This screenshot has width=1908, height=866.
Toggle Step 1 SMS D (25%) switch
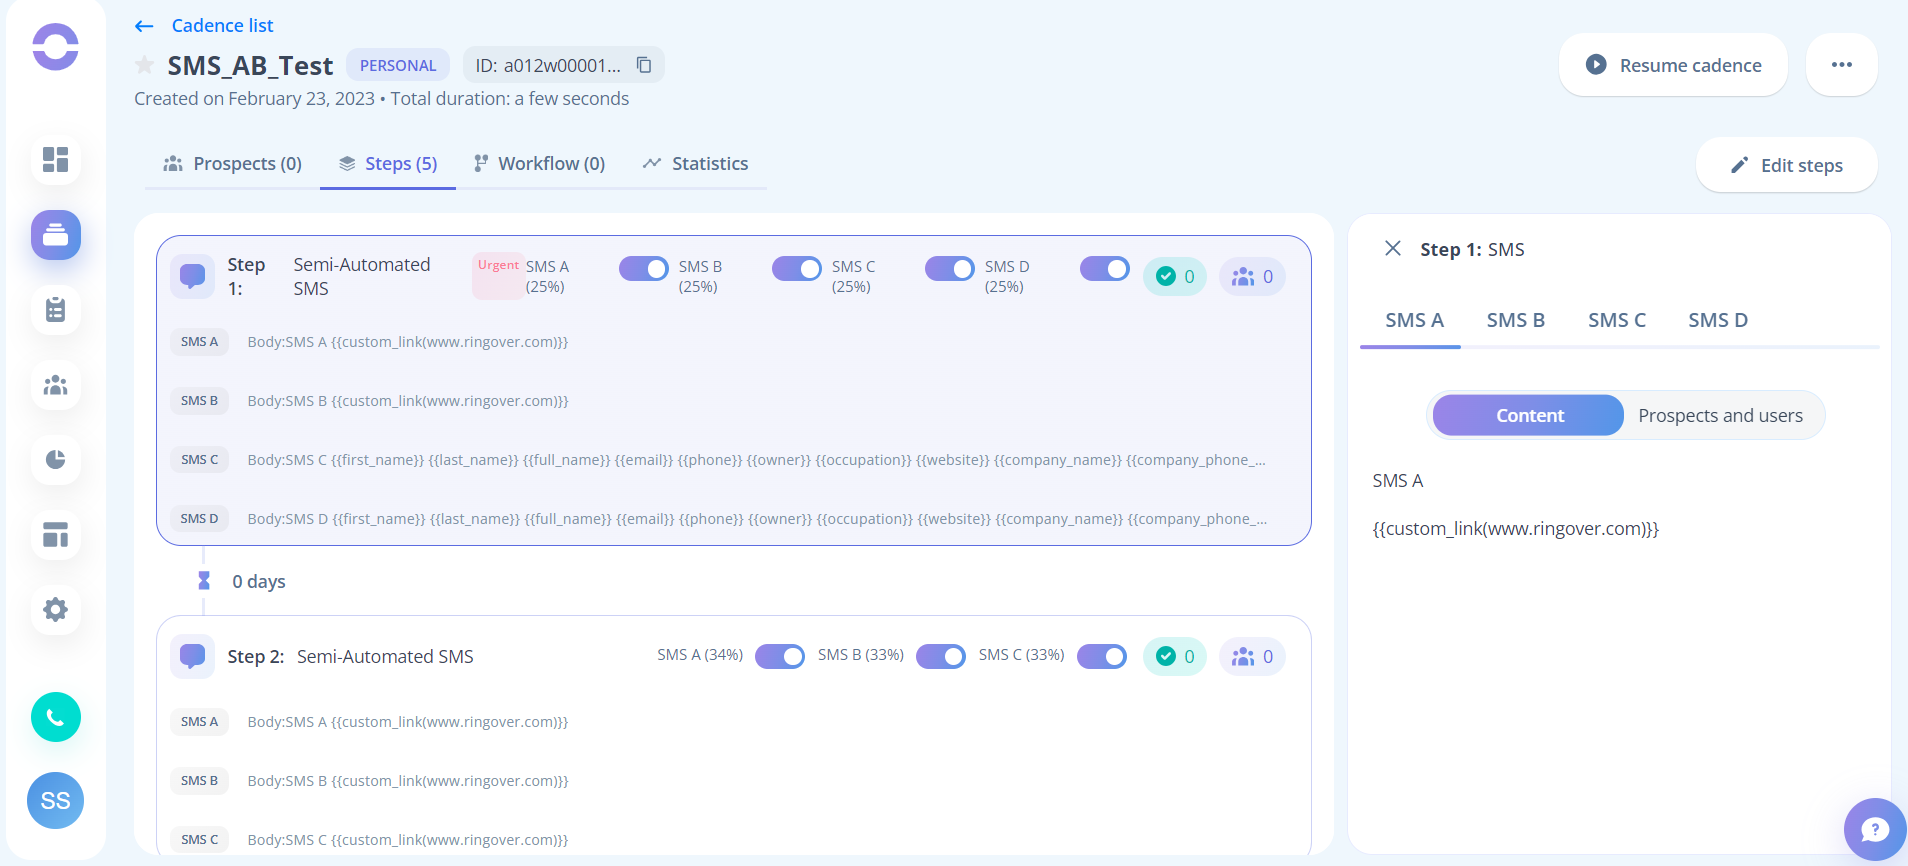click(x=1105, y=268)
